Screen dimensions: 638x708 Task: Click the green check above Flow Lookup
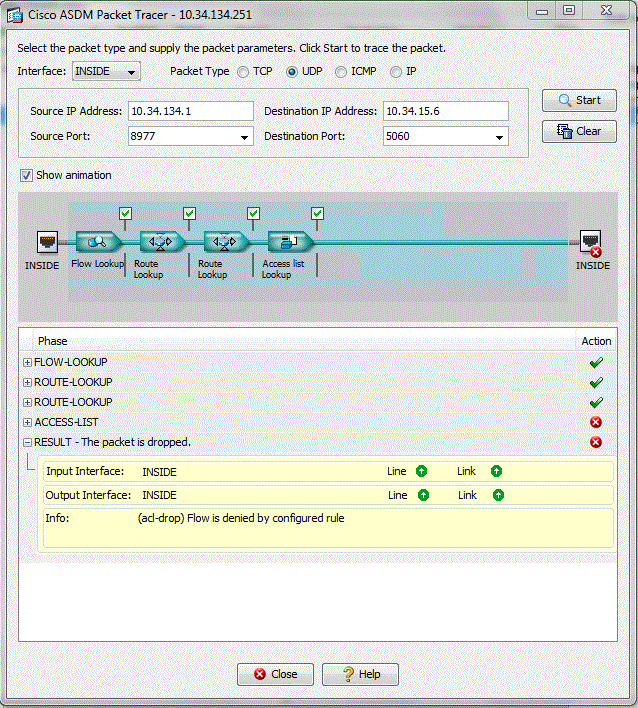(x=126, y=213)
